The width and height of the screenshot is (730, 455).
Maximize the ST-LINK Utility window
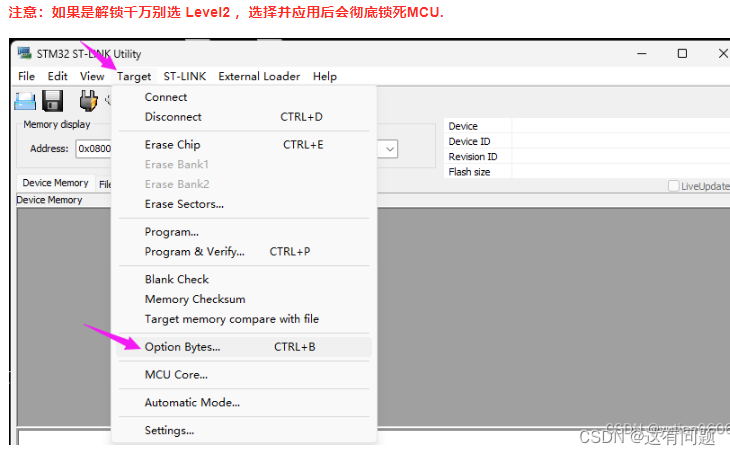coord(682,54)
